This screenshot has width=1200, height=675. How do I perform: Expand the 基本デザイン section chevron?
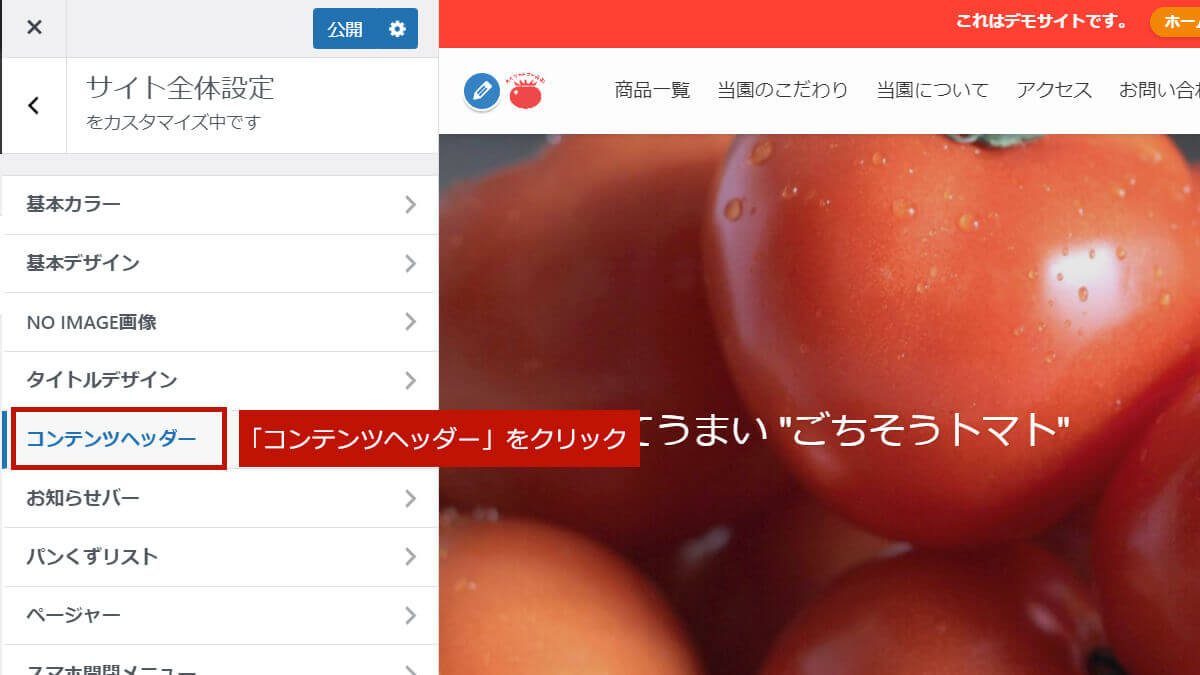point(410,264)
